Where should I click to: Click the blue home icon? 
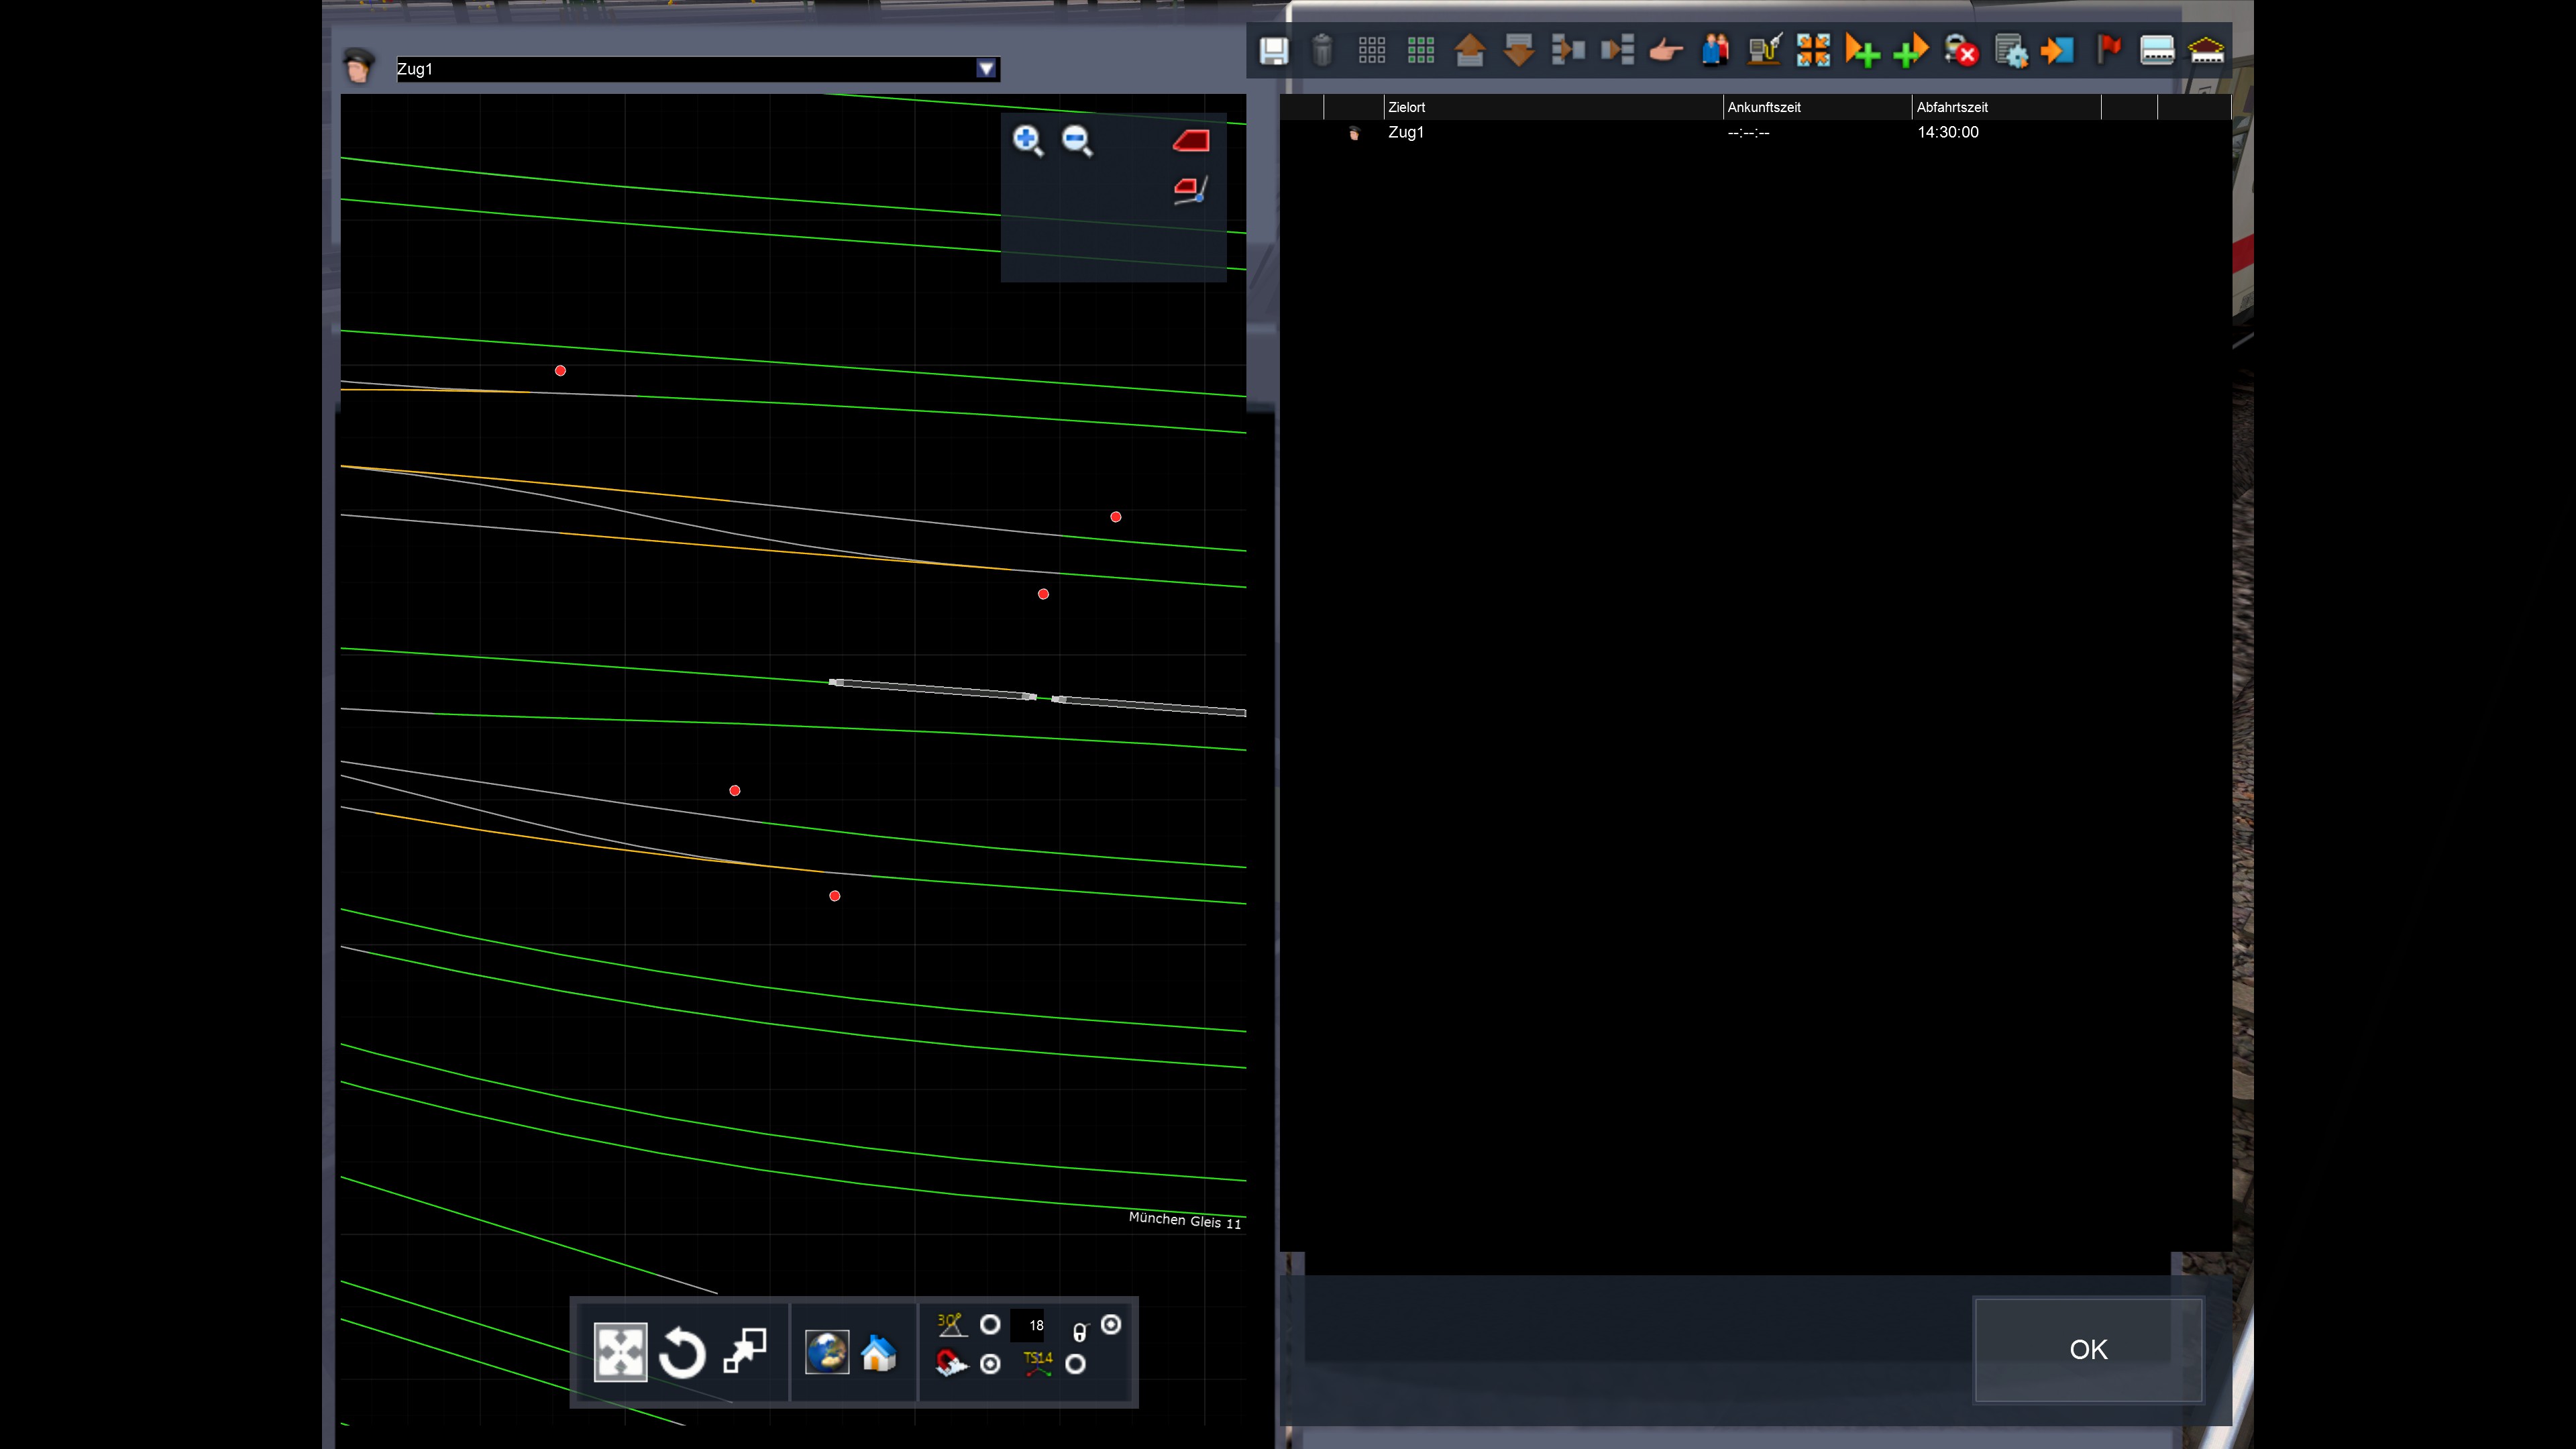[x=878, y=1352]
